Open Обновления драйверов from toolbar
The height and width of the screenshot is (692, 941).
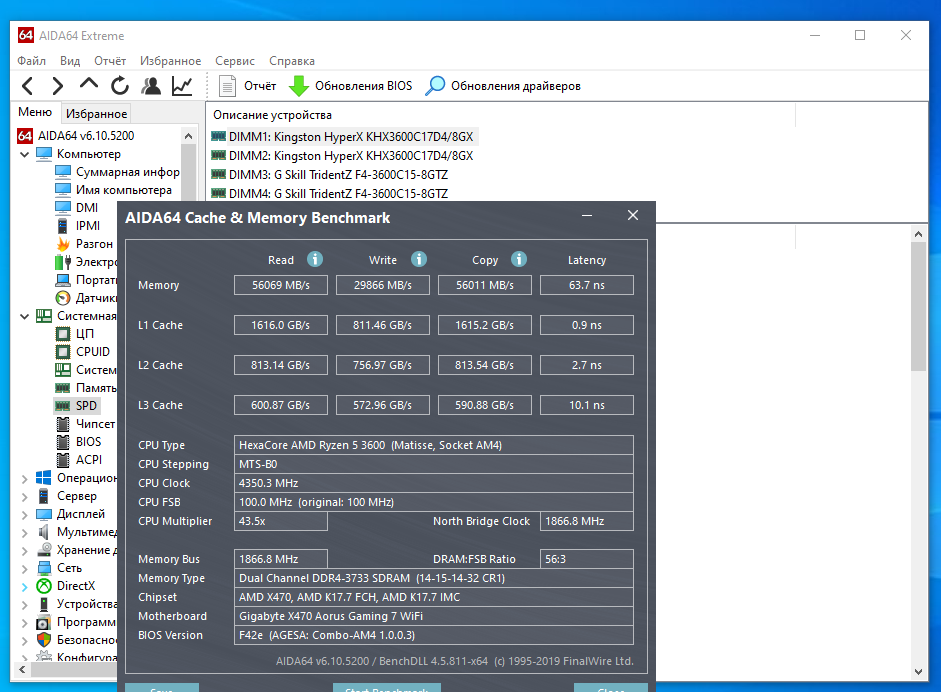[x=503, y=86]
